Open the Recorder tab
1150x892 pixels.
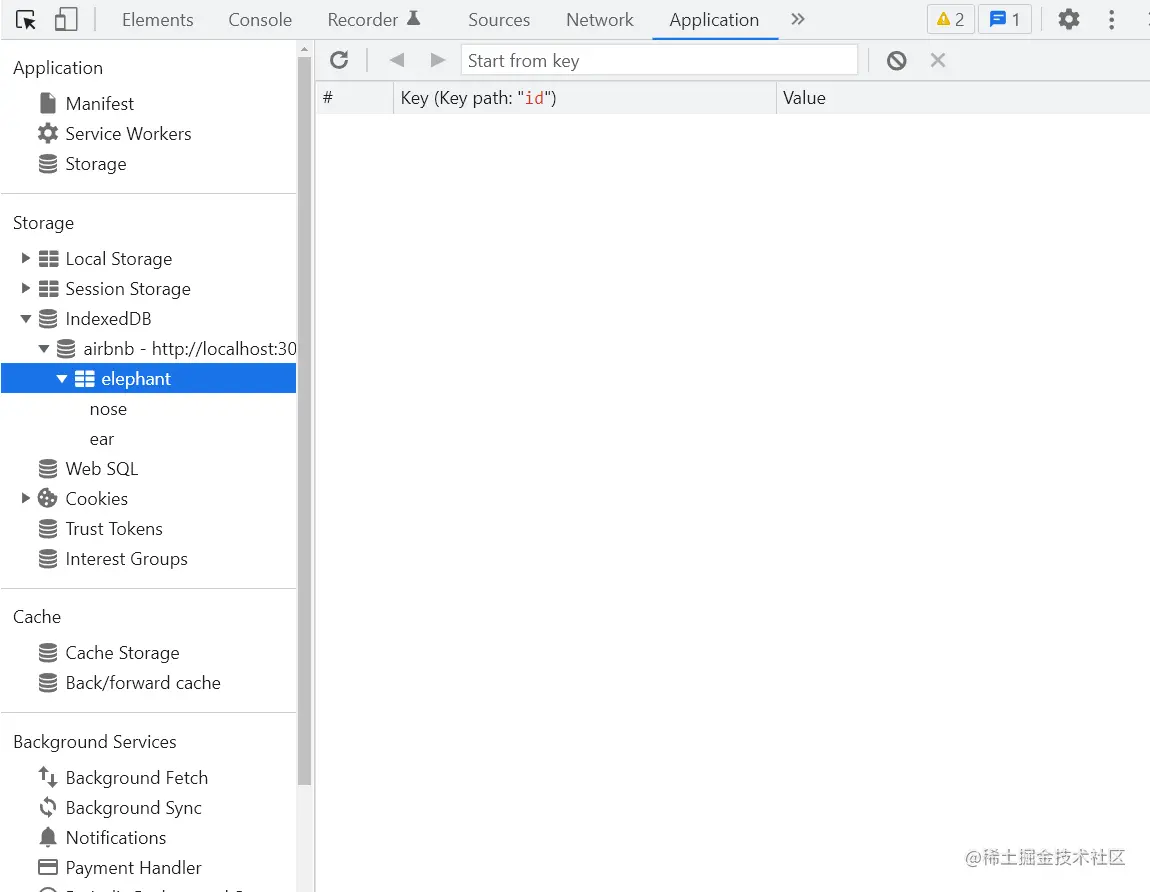point(373,20)
